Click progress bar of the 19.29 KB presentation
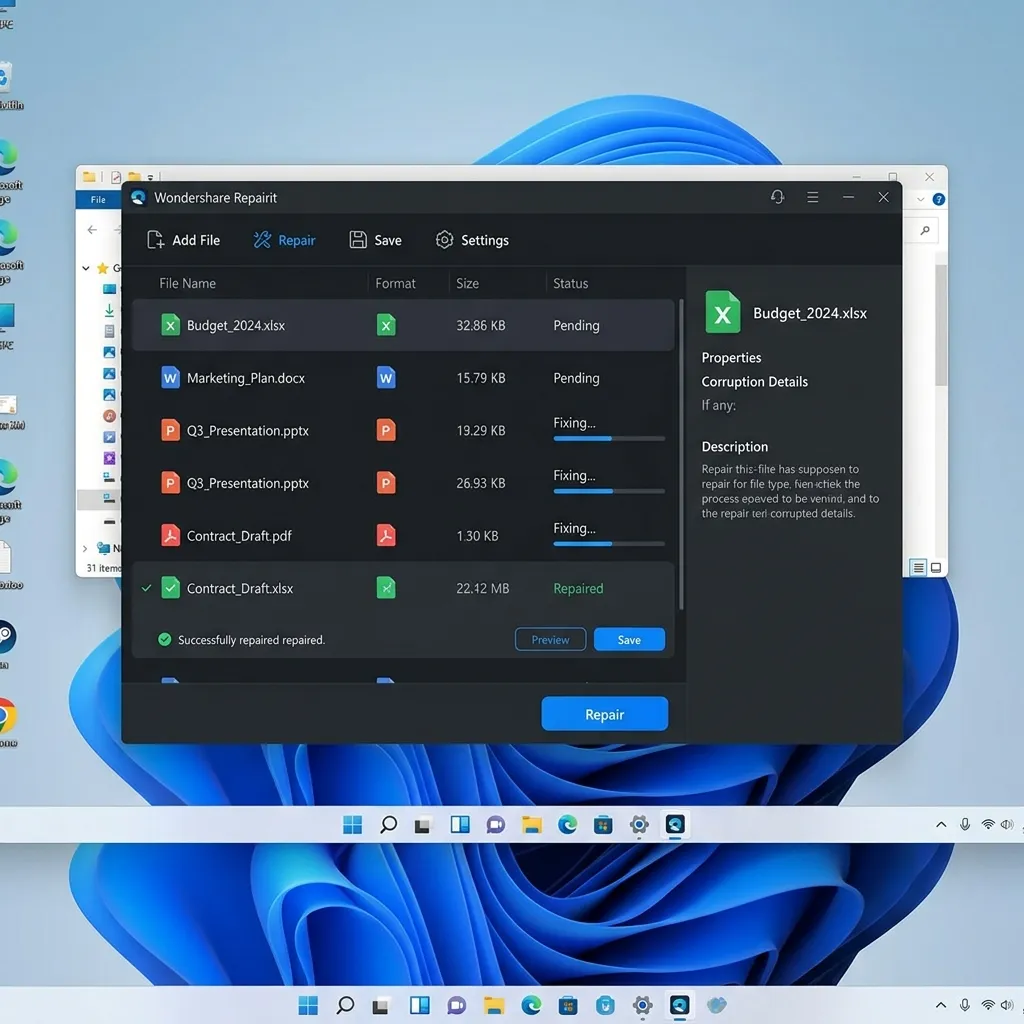 [609, 439]
